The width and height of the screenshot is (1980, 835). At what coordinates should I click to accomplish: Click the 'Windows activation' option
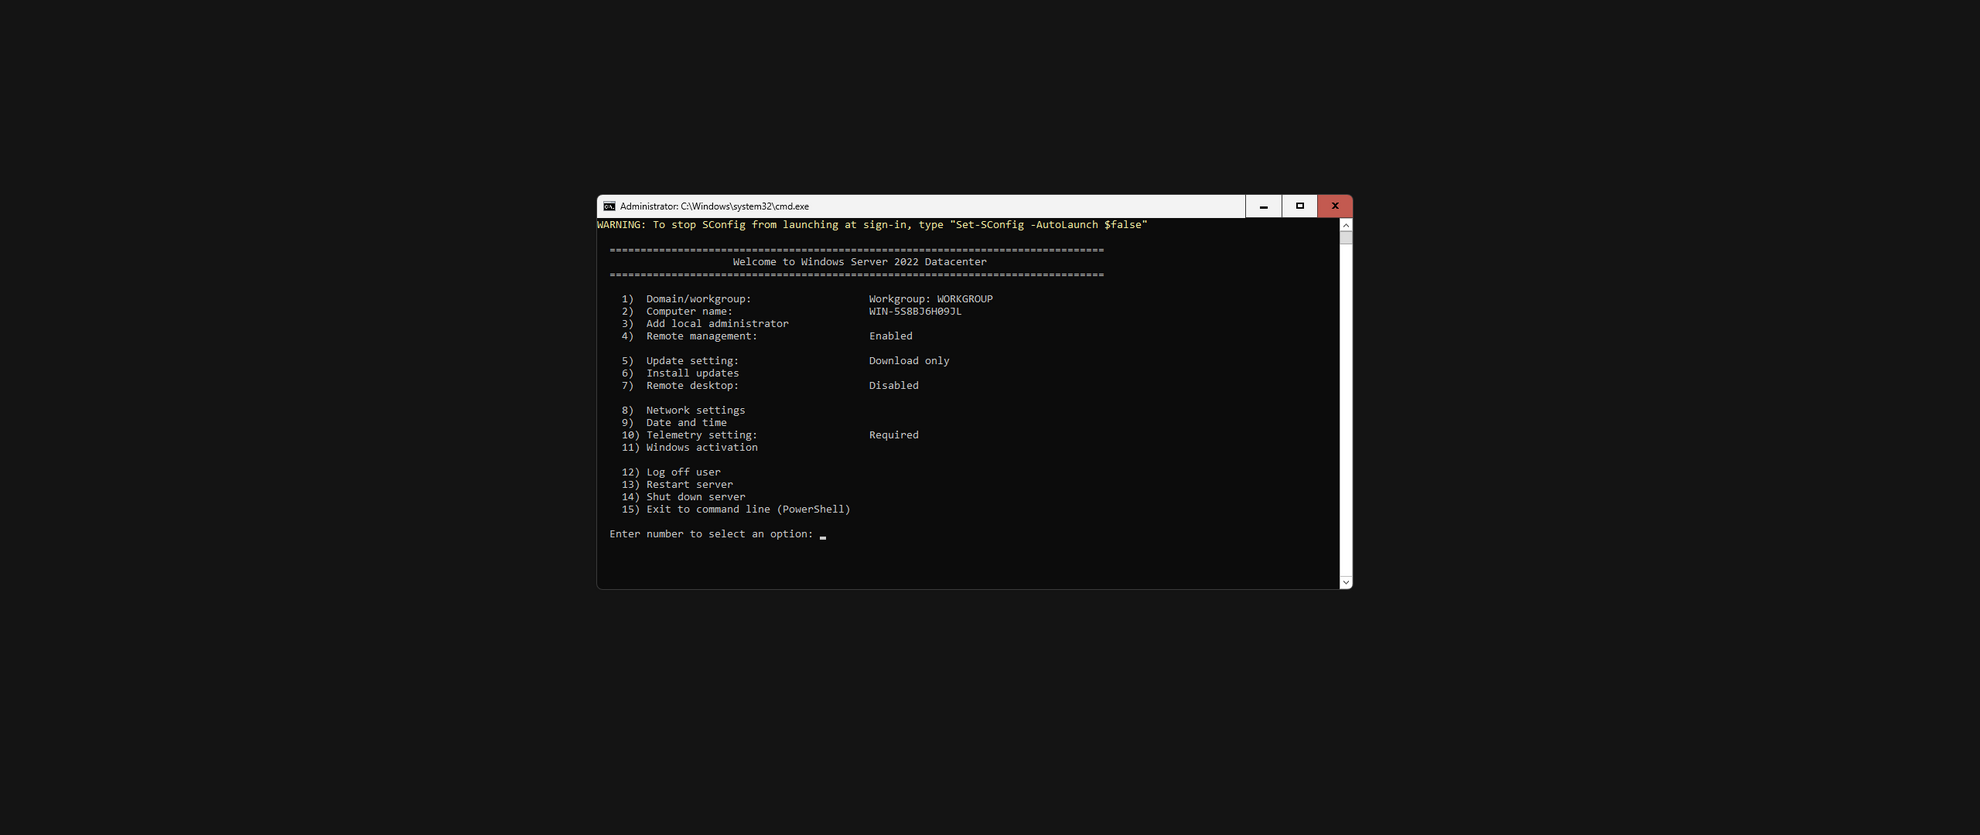pyautogui.click(x=689, y=447)
